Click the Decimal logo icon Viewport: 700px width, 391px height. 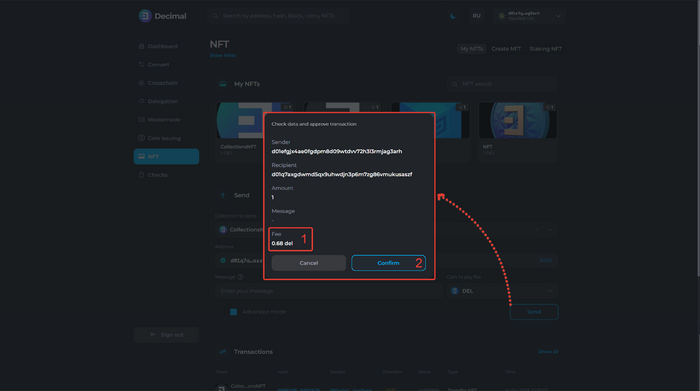[145, 16]
